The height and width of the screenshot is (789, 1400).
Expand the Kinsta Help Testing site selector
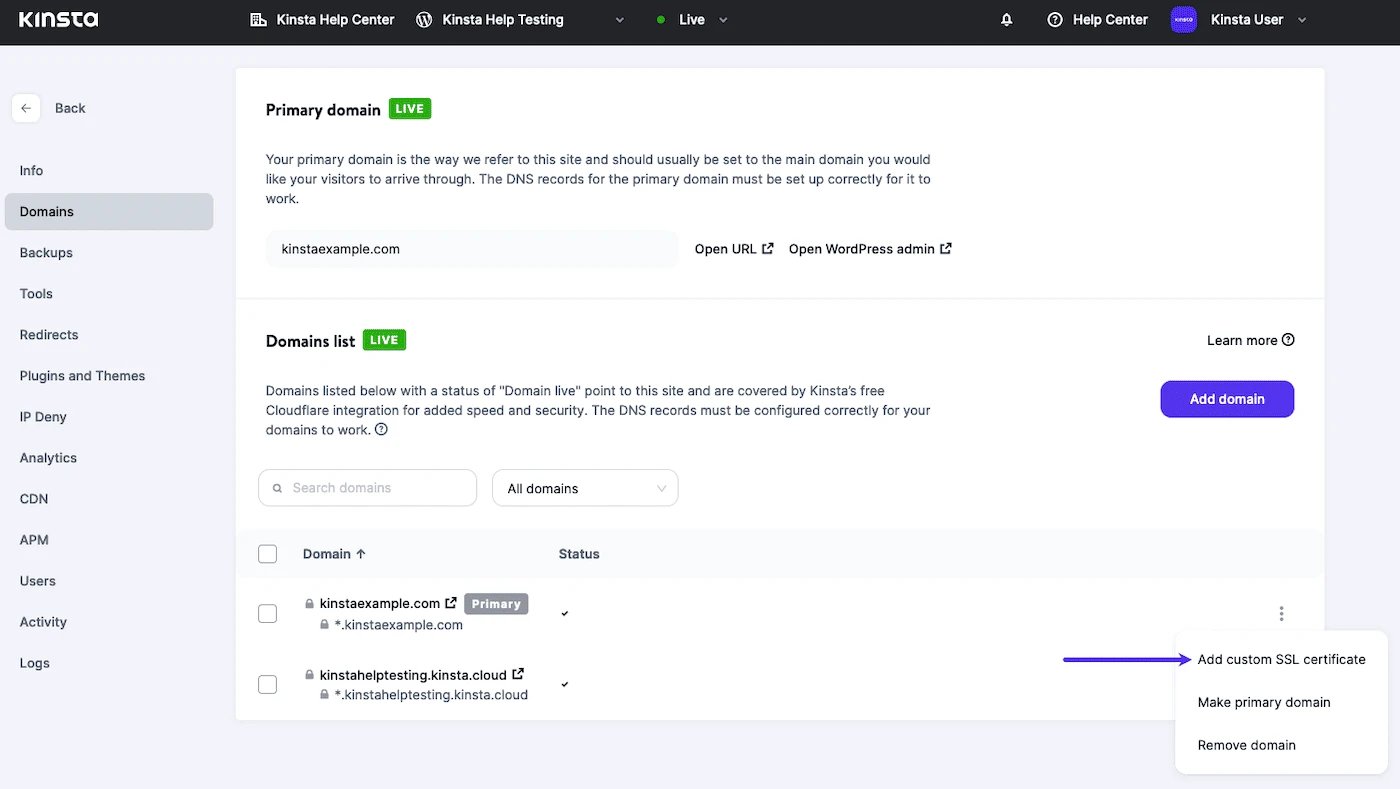tap(620, 20)
